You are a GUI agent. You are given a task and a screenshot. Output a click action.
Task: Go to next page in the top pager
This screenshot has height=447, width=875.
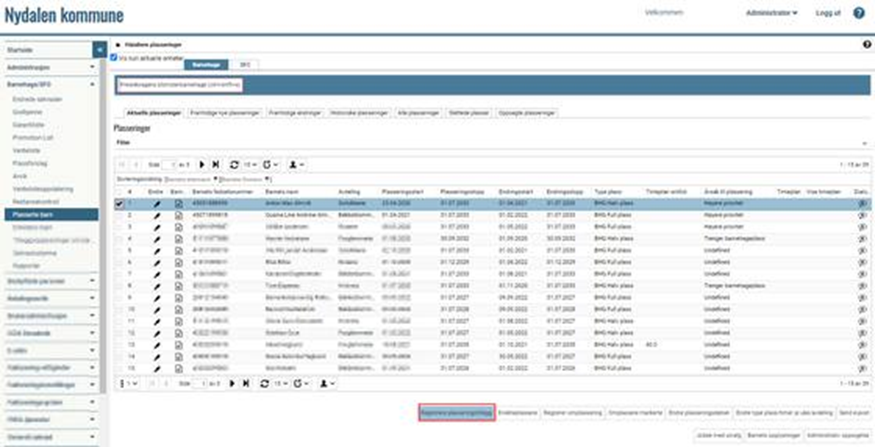(202, 163)
